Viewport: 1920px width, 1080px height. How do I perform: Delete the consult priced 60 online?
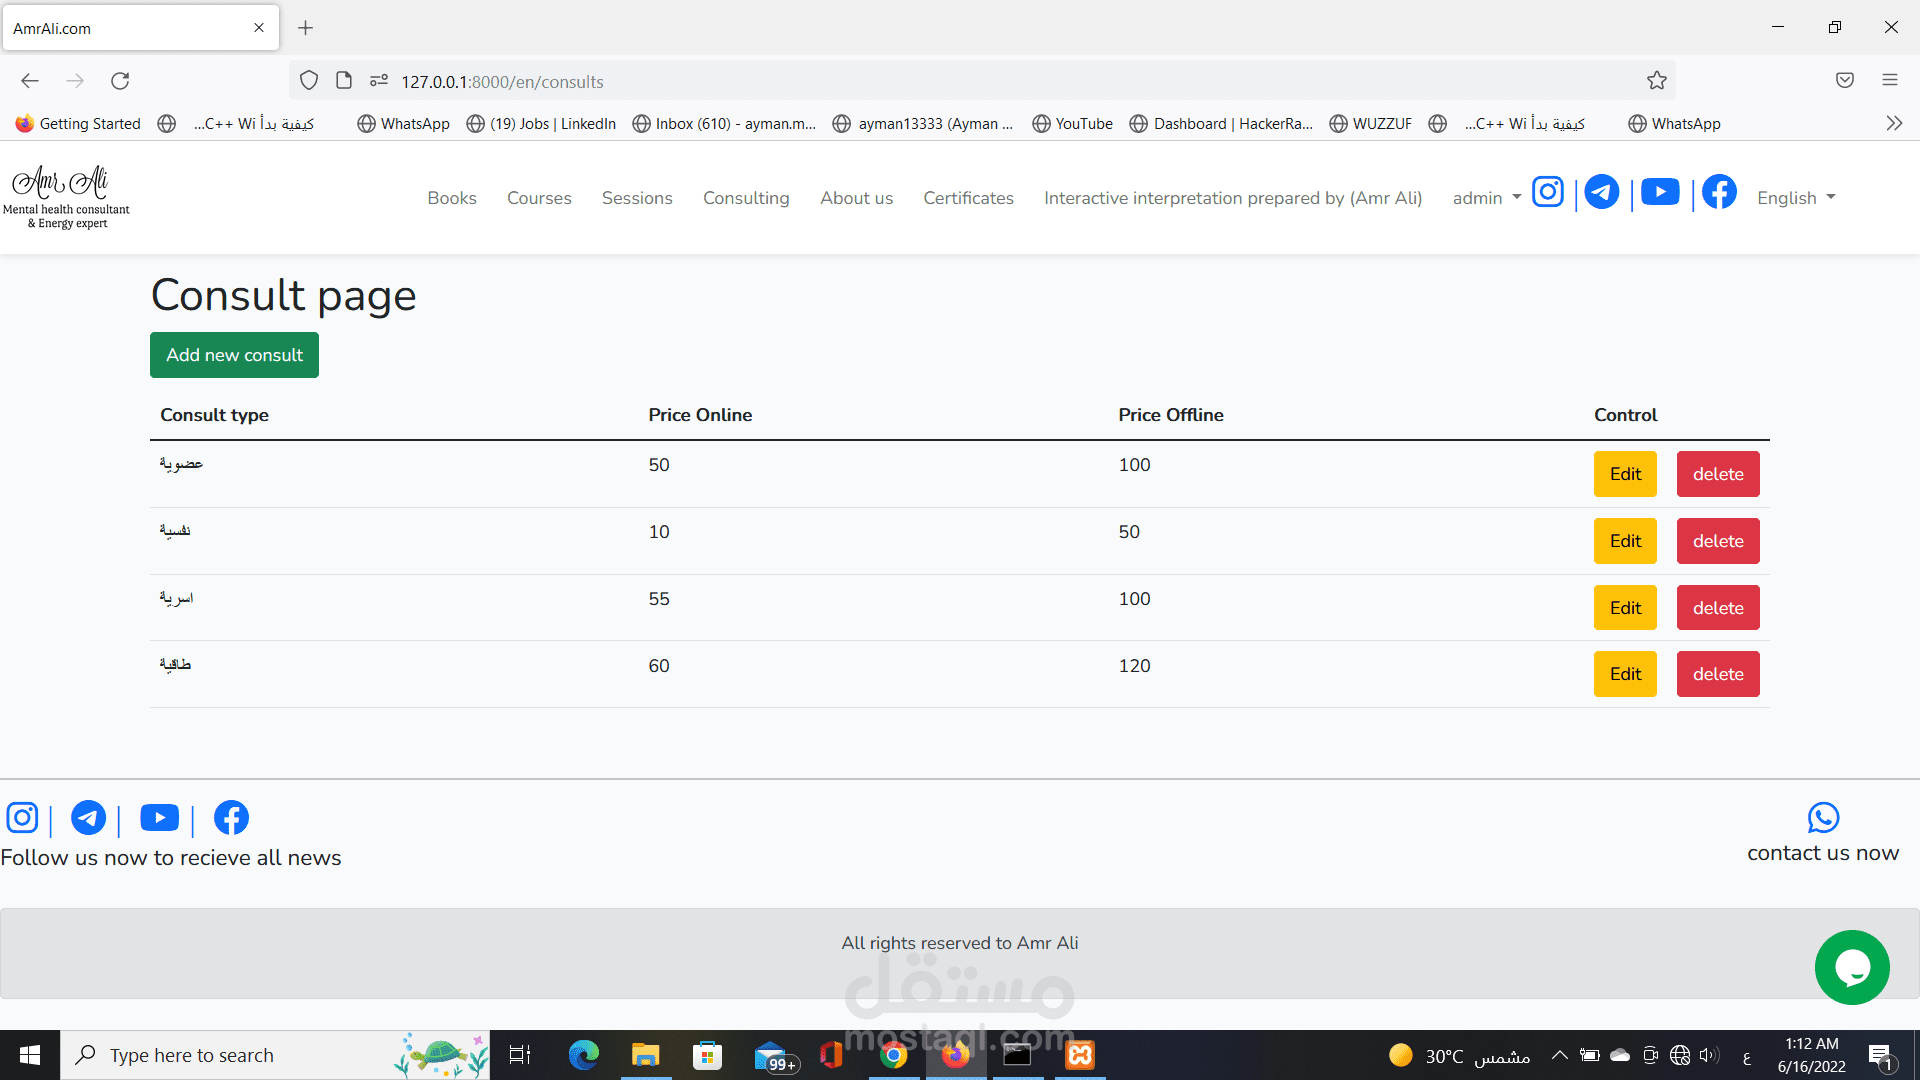pyautogui.click(x=1717, y=674)
